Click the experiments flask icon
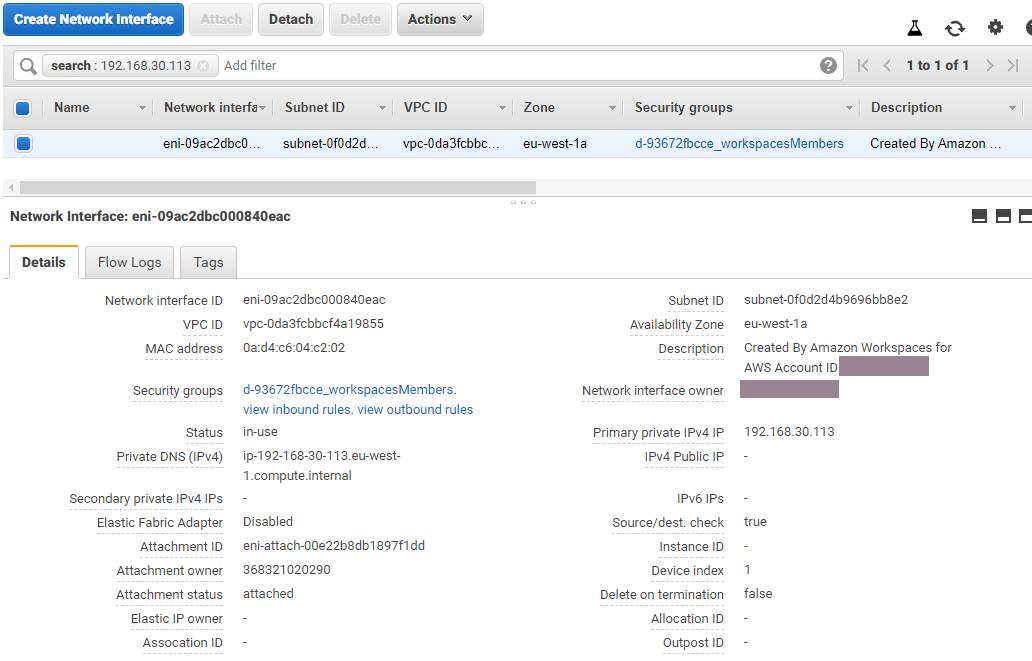This screenshot has height=661, width=1032. pos(914,27)
